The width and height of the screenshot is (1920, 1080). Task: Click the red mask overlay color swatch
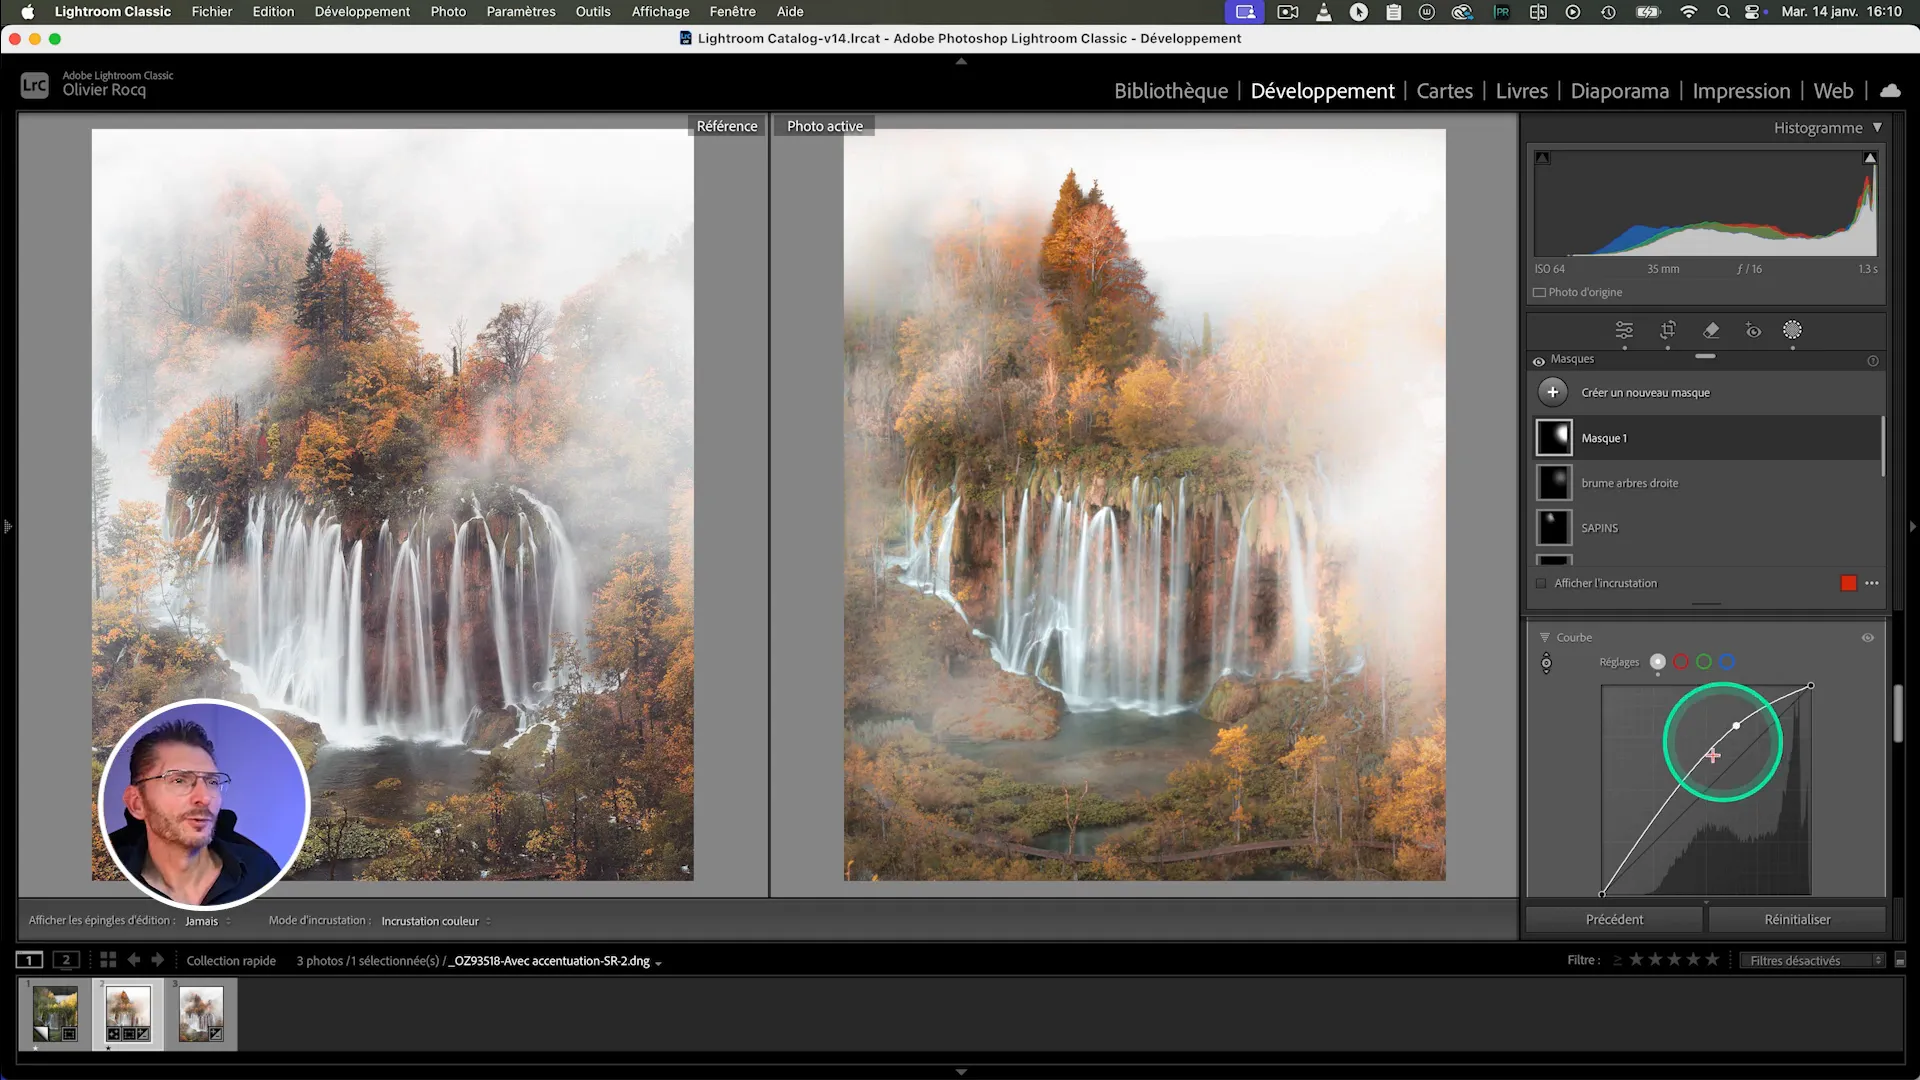pos(1848,583)
